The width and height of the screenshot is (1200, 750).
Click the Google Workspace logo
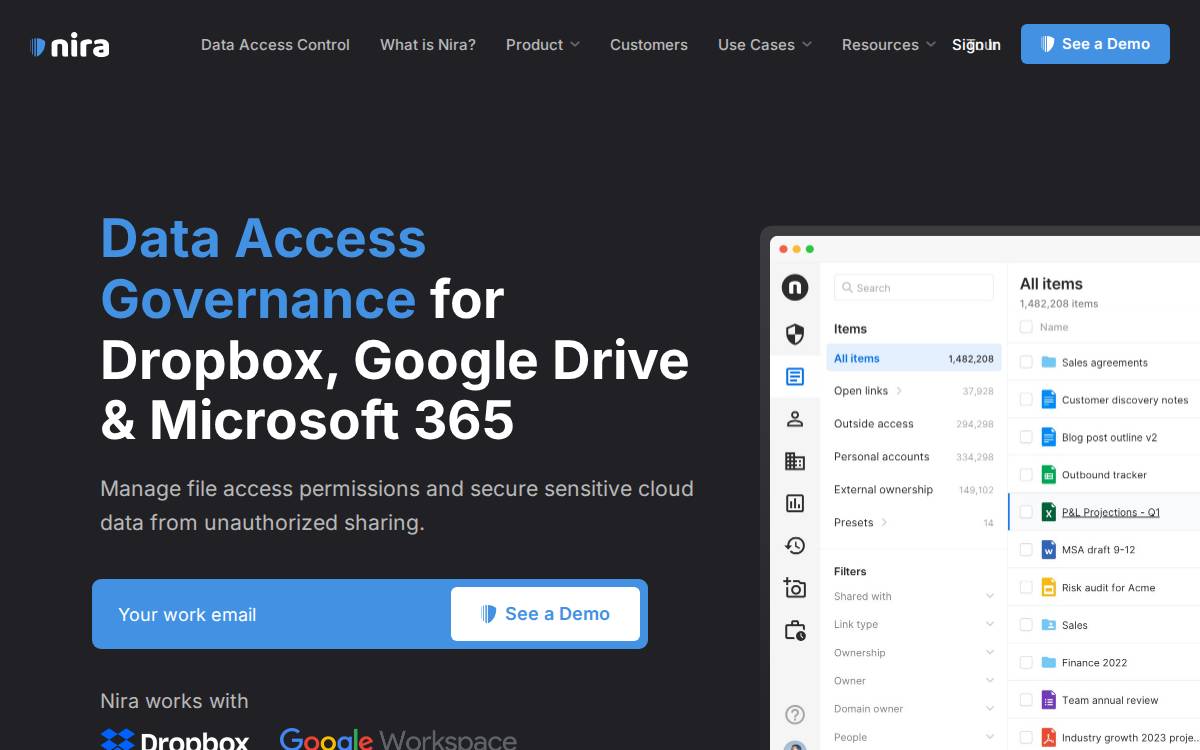coord(398,740)
